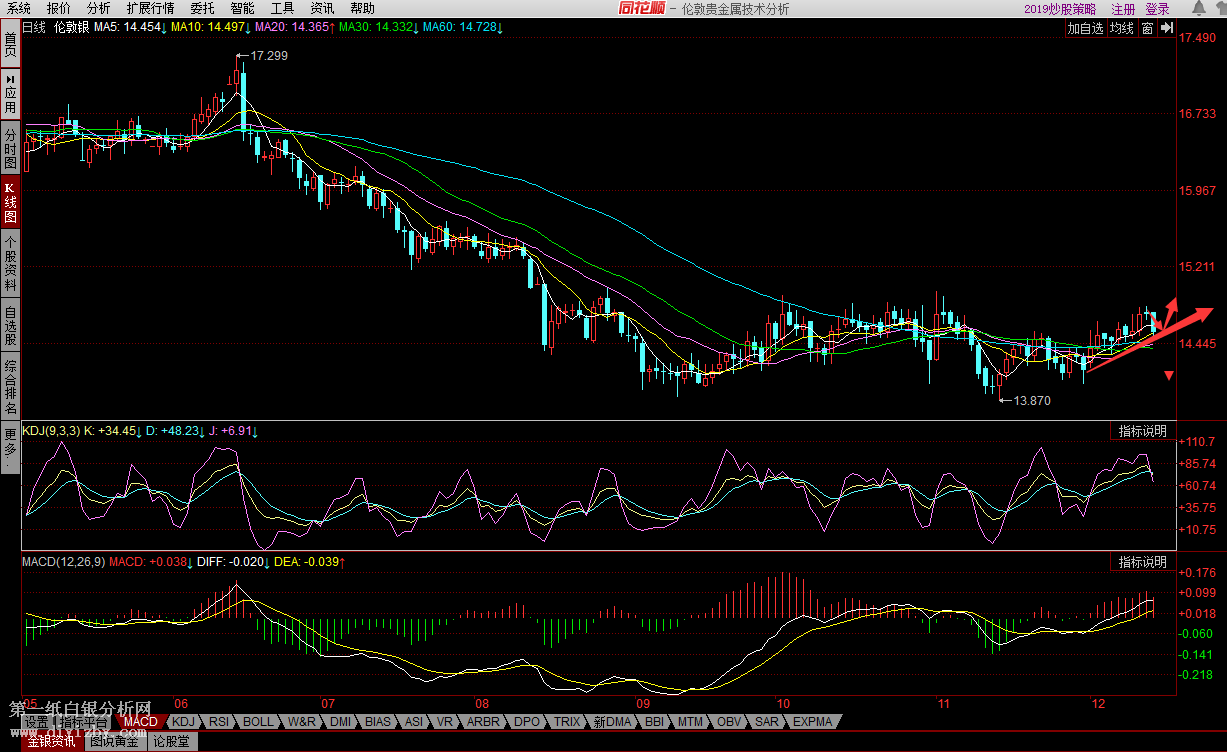Switch to 分时图 in the sidebar

tap(10, 148)
